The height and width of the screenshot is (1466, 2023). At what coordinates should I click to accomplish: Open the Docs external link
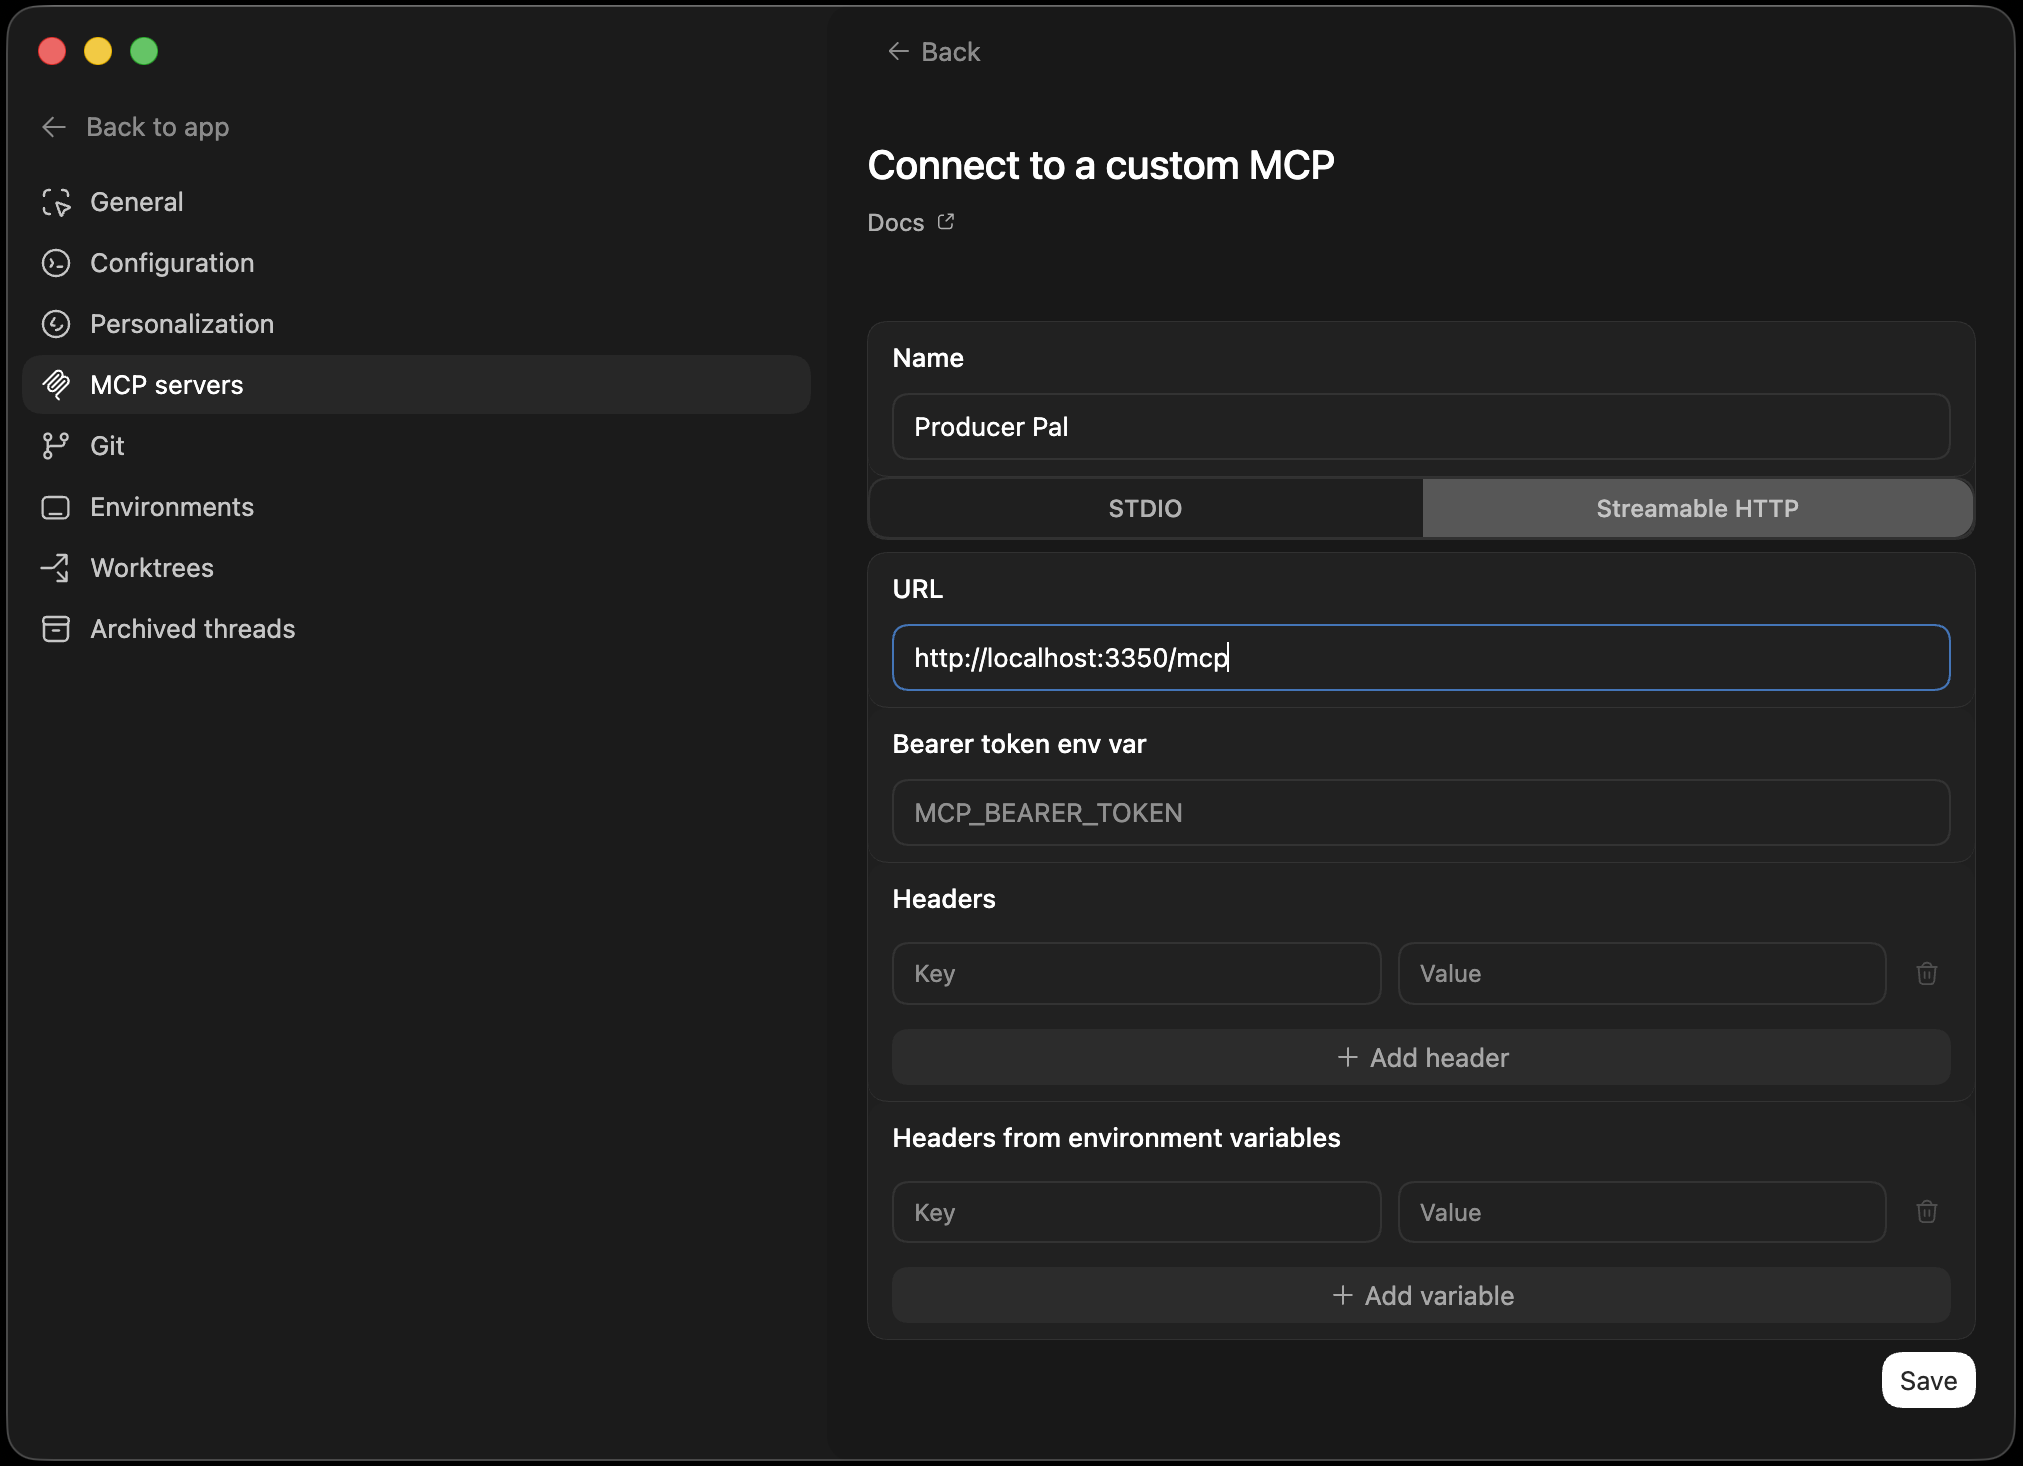(x=909, y=222)
